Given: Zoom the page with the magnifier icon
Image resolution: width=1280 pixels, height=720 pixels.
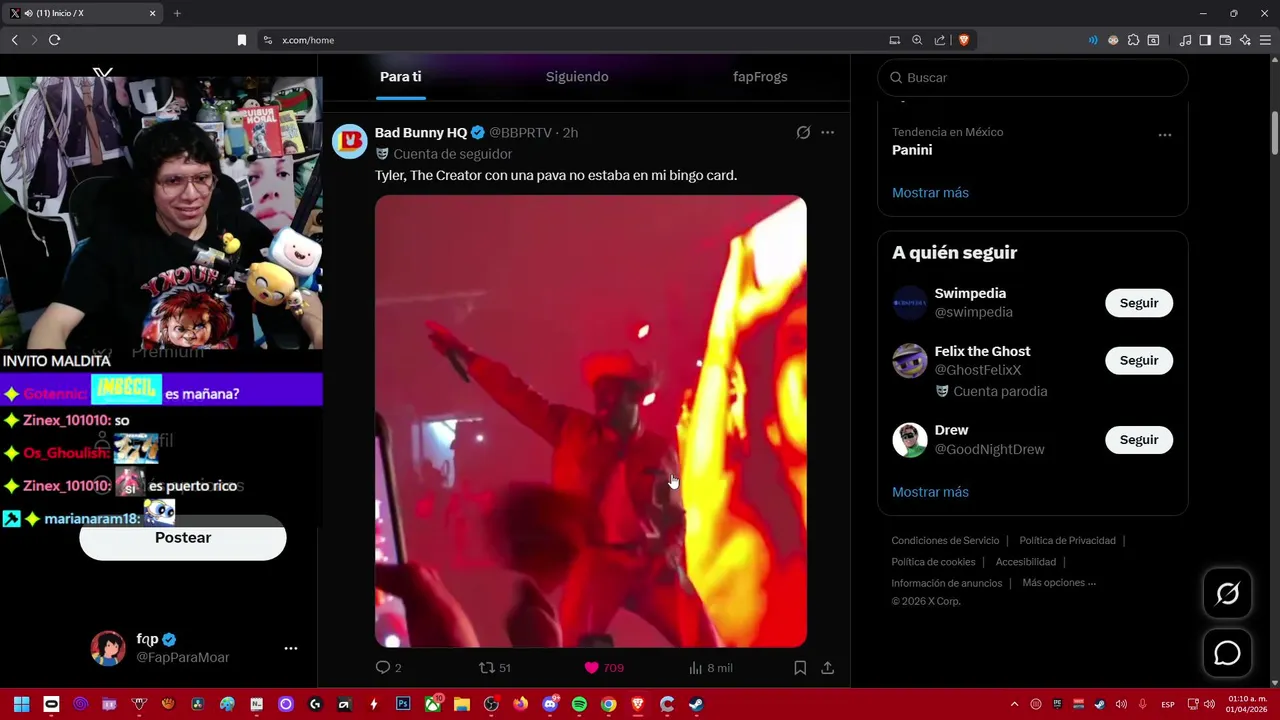Looking at the screenshot, I should point(917,40).
